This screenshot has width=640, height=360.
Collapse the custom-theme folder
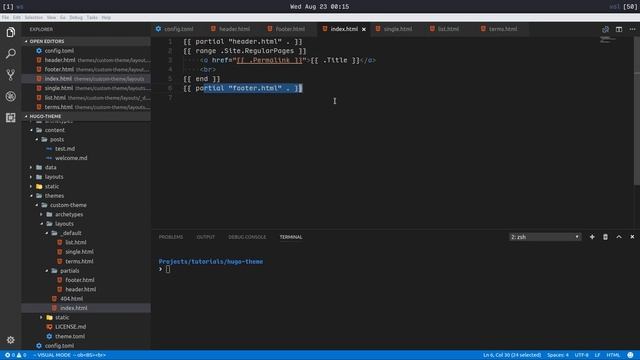pos(37,205)
